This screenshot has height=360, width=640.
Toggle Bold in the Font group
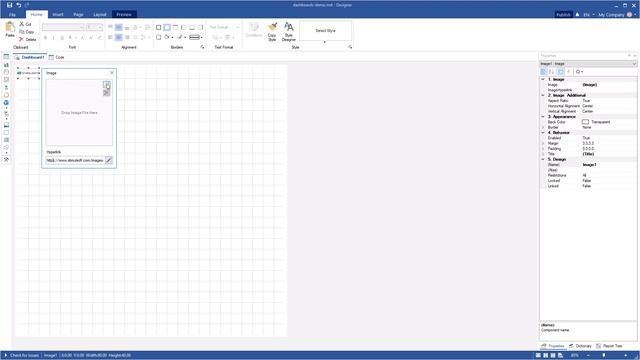[x=45, y=38]
